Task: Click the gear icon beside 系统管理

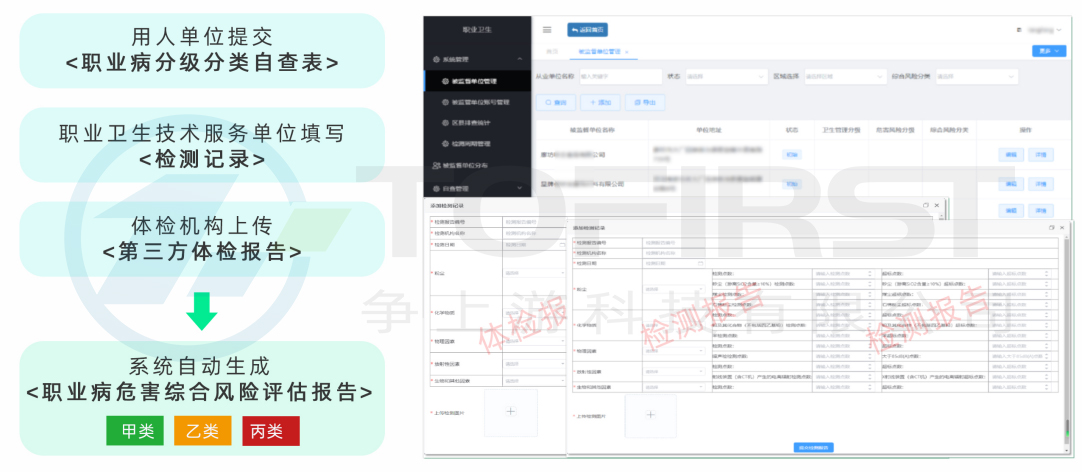Action: pos(436,60)
